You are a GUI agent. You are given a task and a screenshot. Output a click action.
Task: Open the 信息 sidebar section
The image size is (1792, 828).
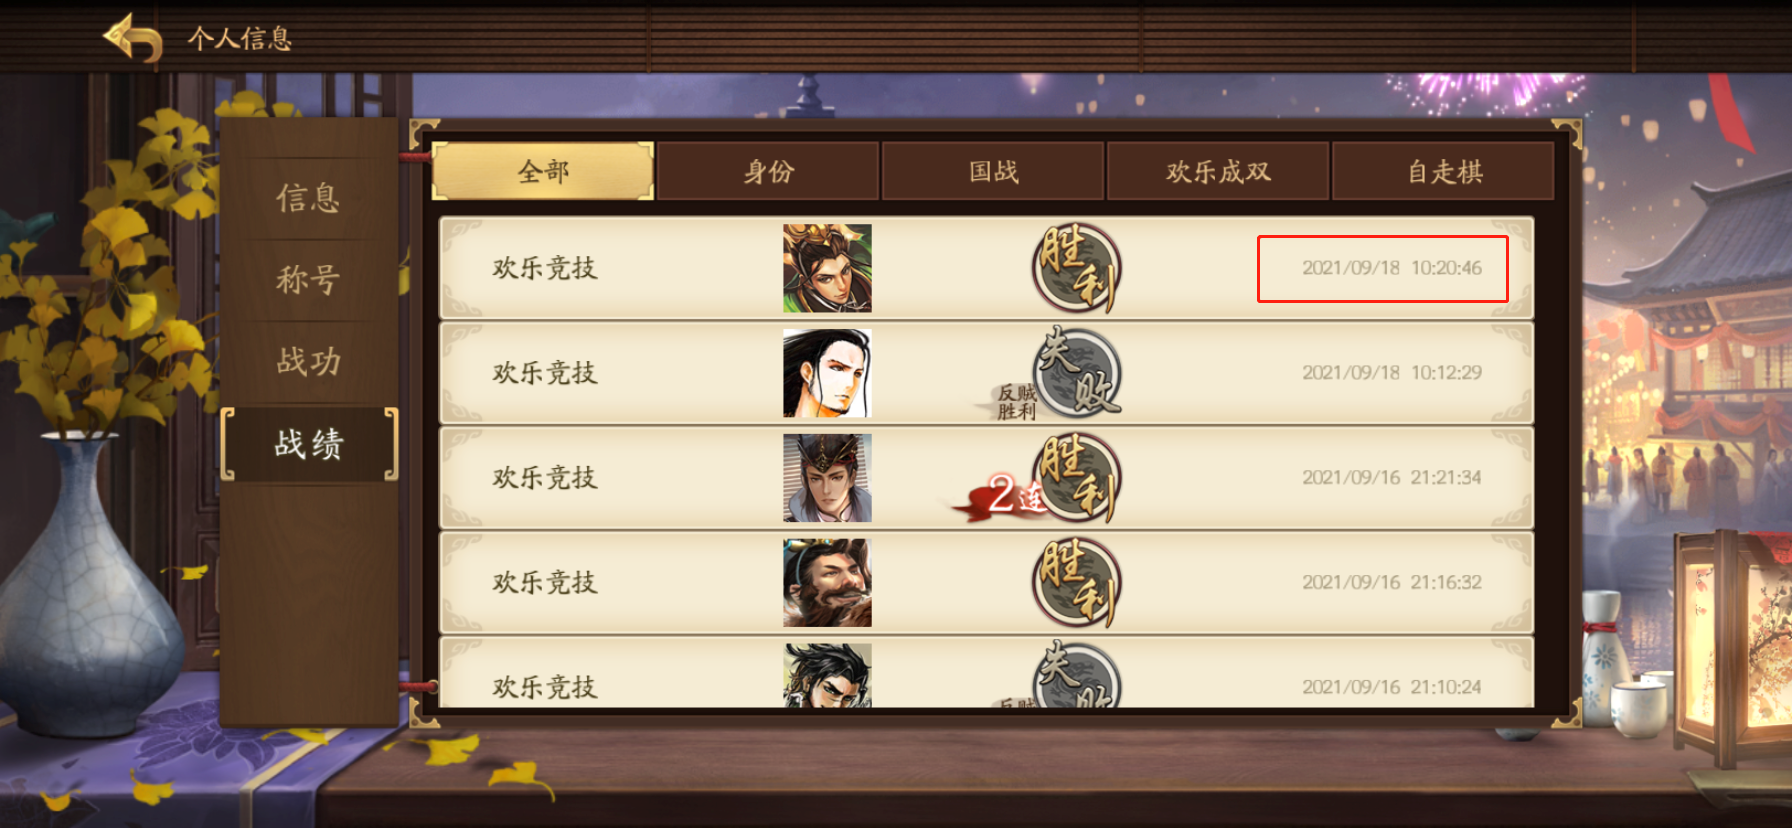tap(309, 198)
